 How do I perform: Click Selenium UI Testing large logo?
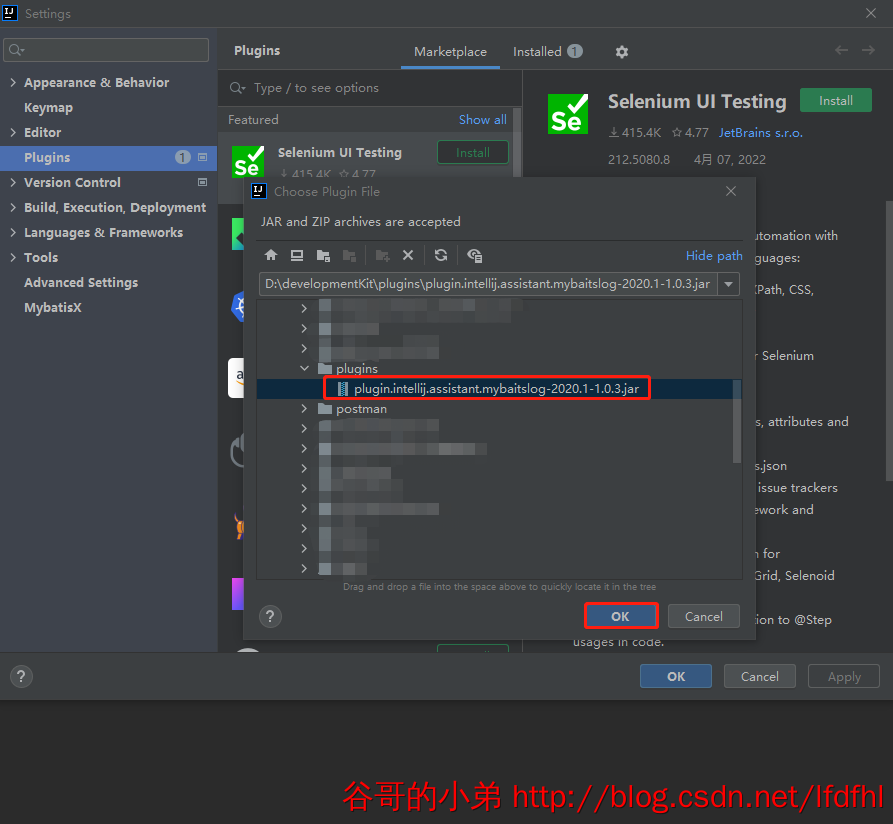point(568,114)
